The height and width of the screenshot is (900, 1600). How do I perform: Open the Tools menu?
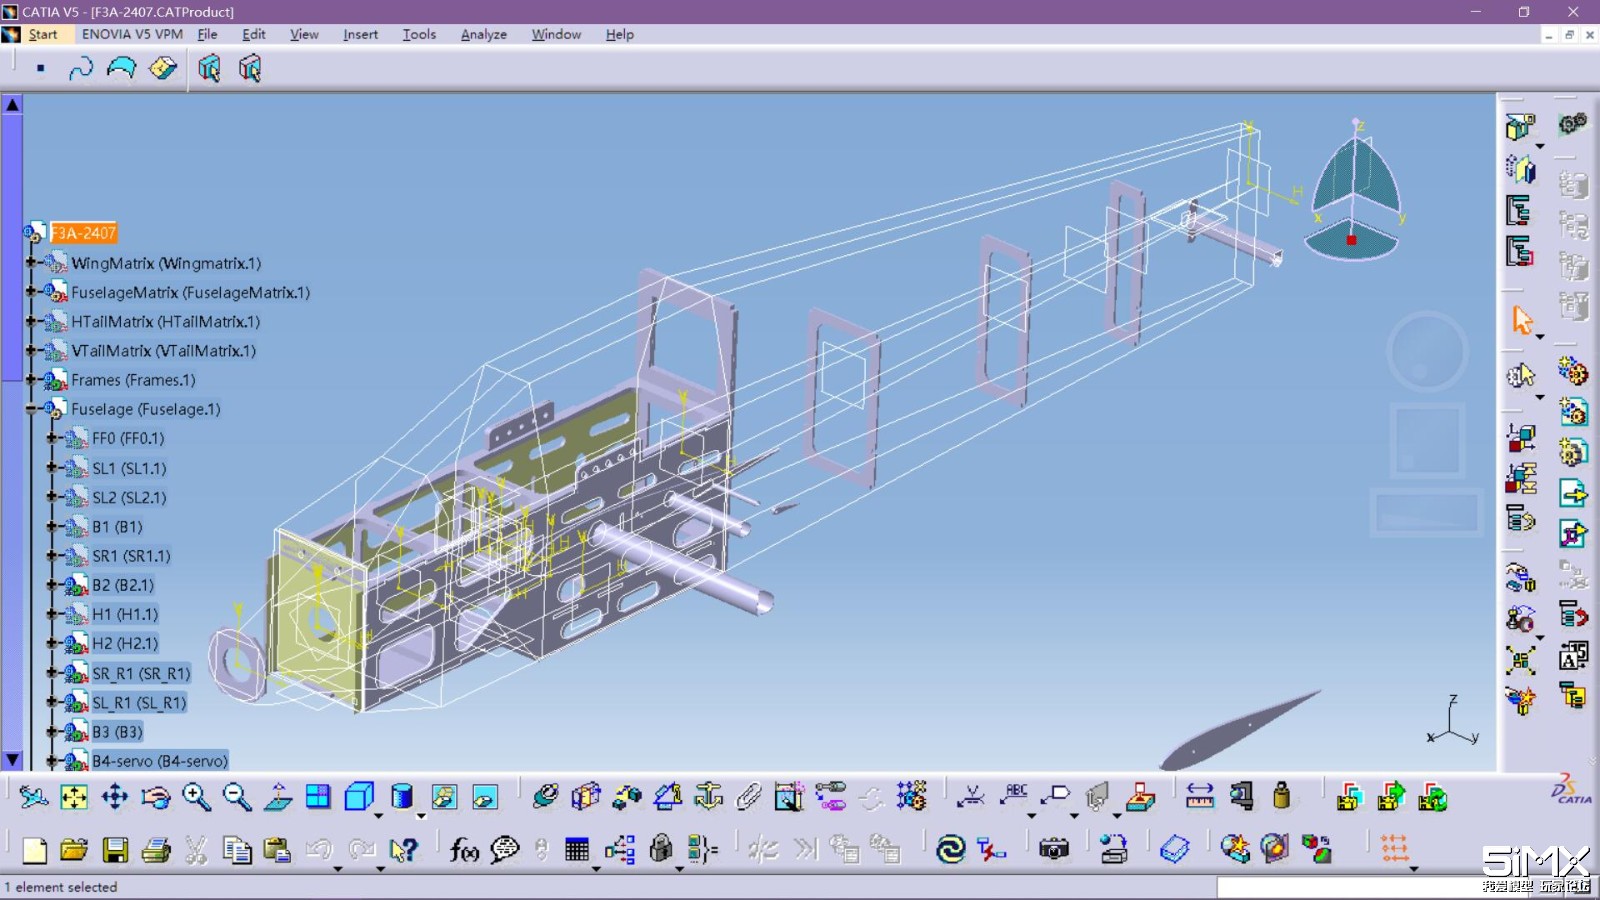tap(419, 34)
